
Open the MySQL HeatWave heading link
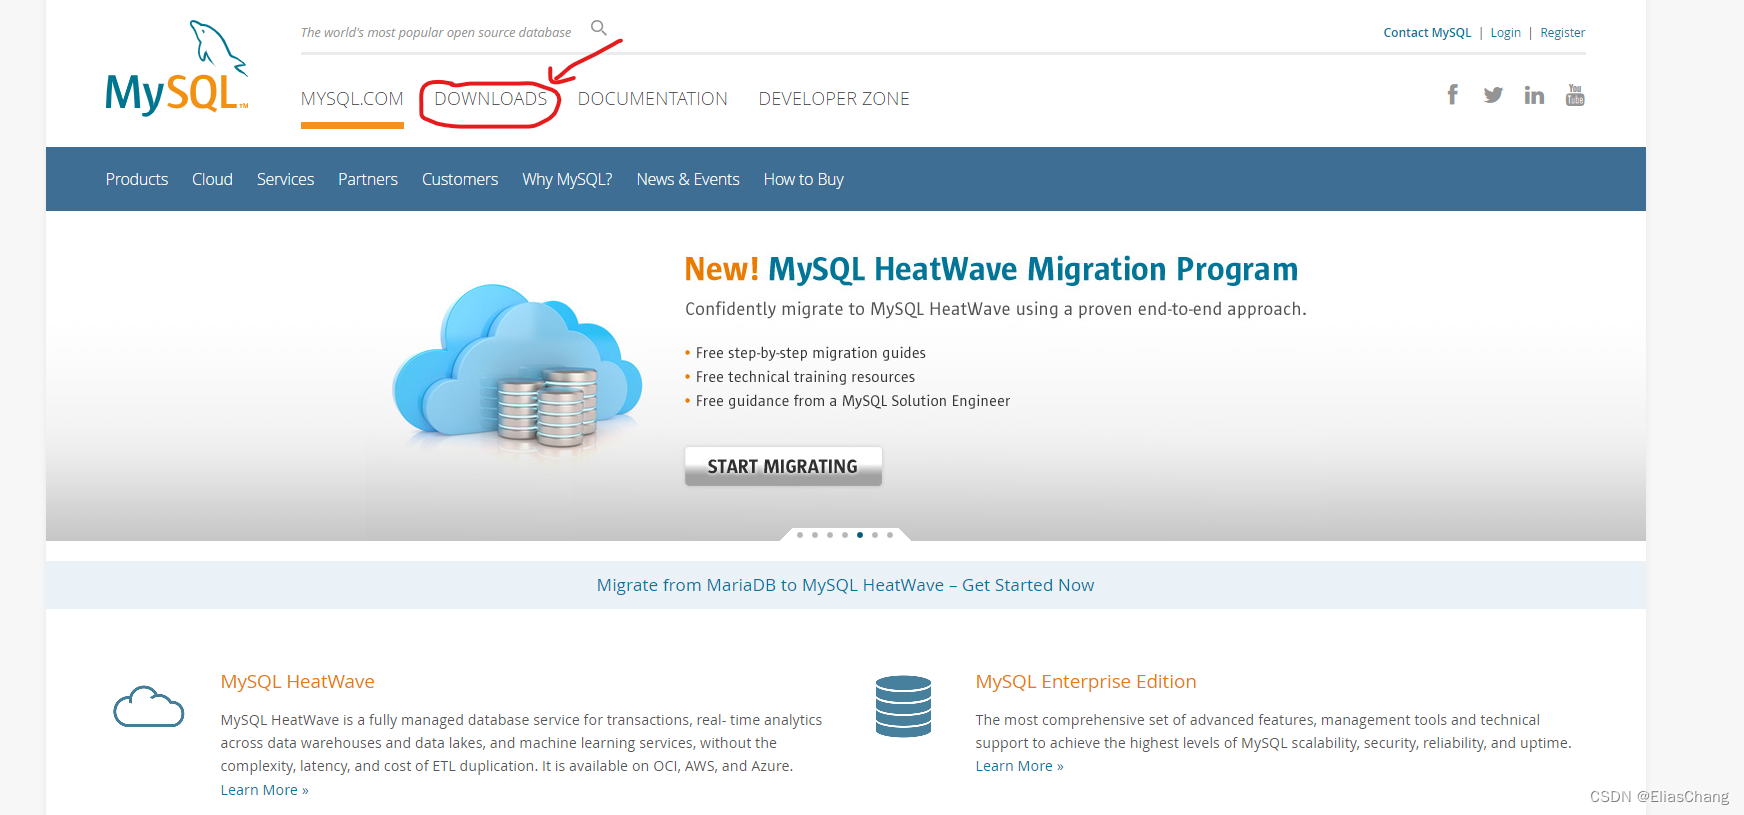pyautogui.click(x=297, y=681)
